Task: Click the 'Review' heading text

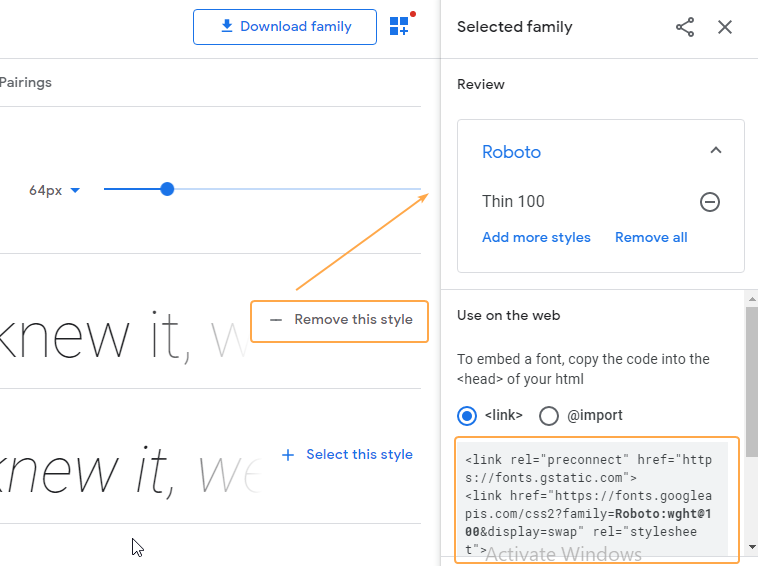Action: point(481,84)
